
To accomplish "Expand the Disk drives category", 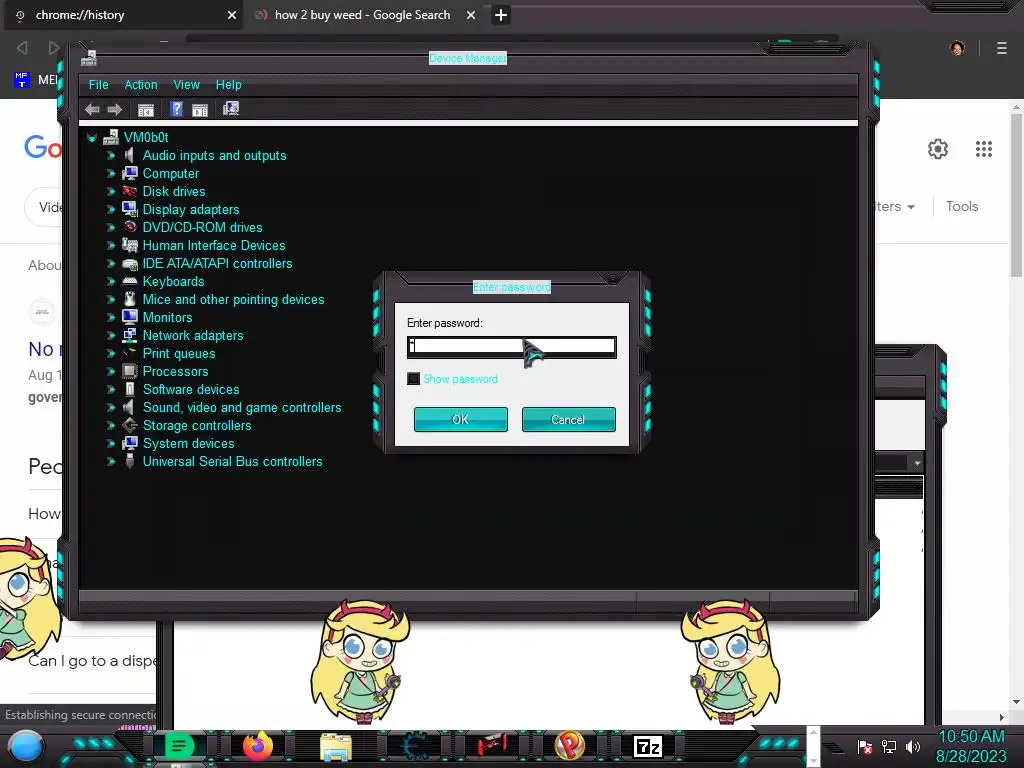I will pyautogui.click(x=110, y=191).
